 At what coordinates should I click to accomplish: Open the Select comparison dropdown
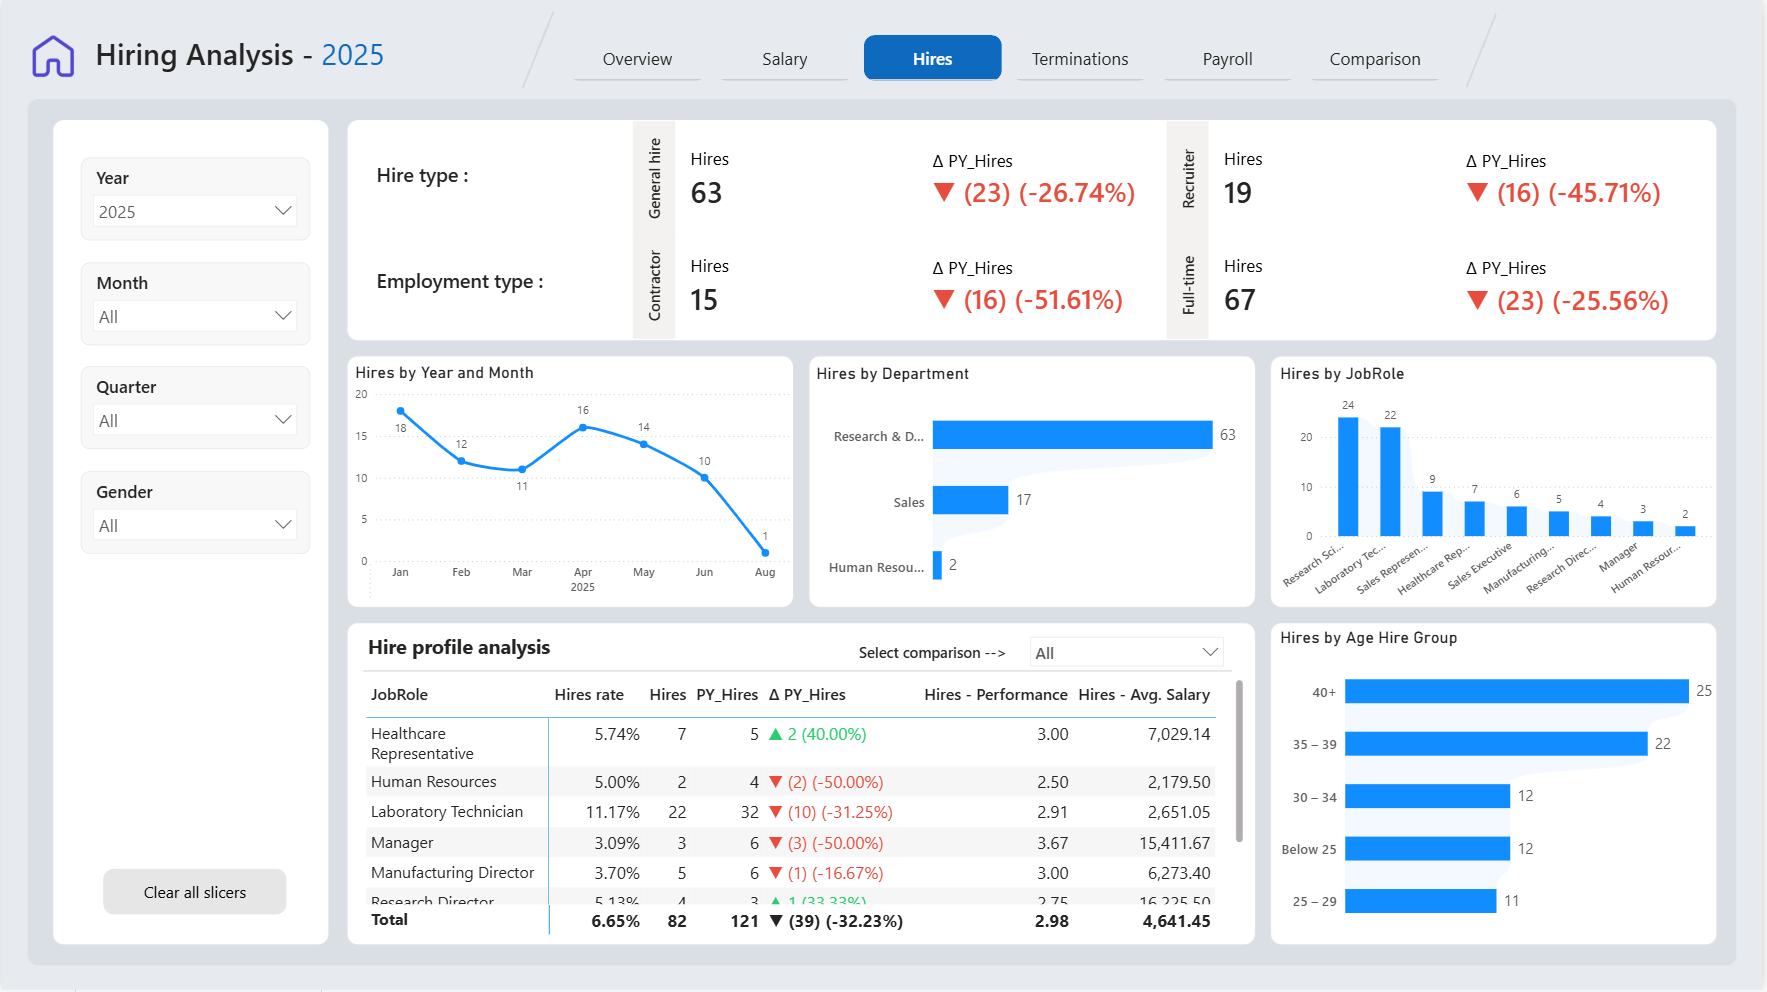[x=1127, y=652]
